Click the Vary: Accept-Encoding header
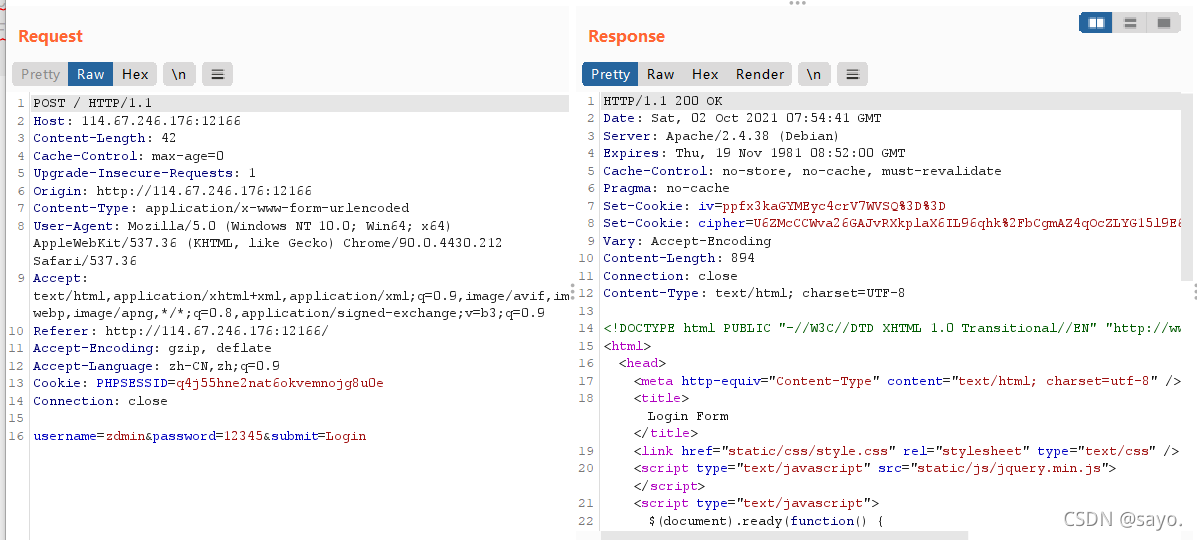This screenshot has width=1197, height=540. pos(687,241)
